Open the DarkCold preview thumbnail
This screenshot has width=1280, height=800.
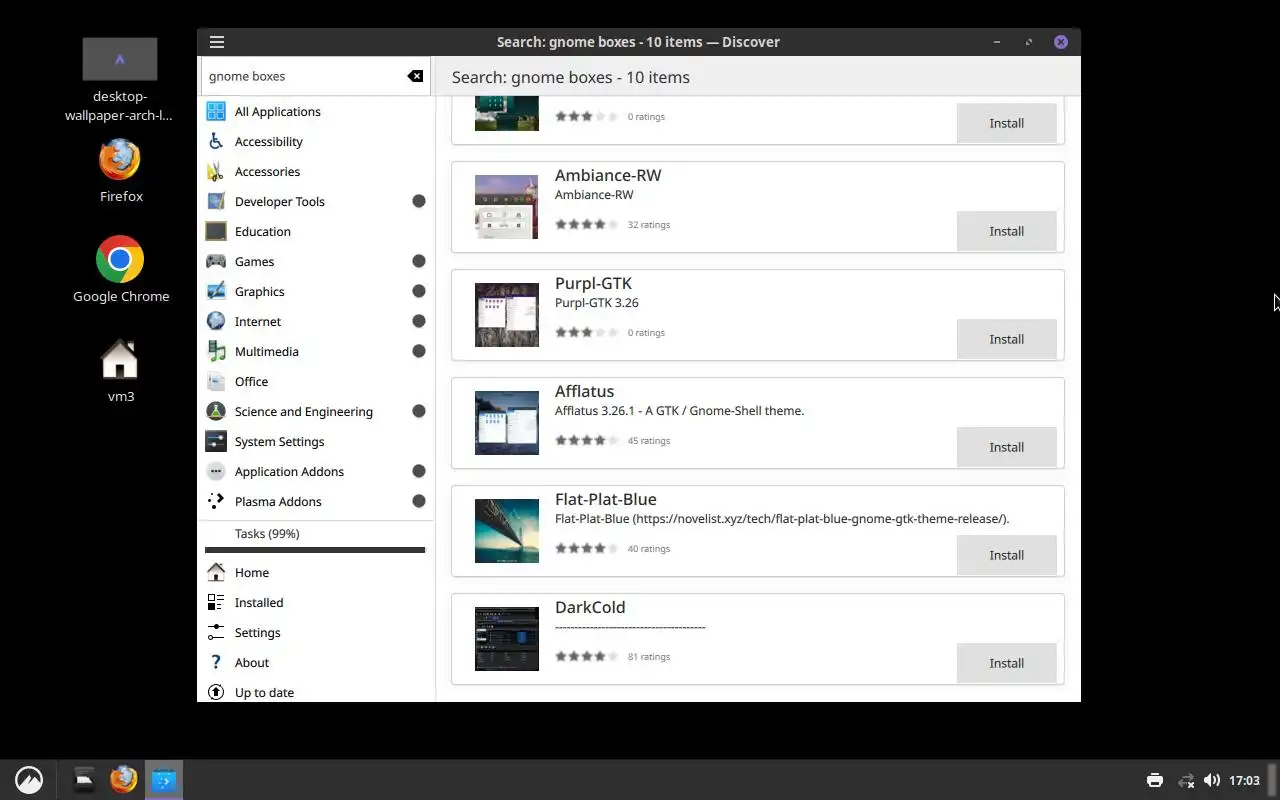click(x=506, y=639)
